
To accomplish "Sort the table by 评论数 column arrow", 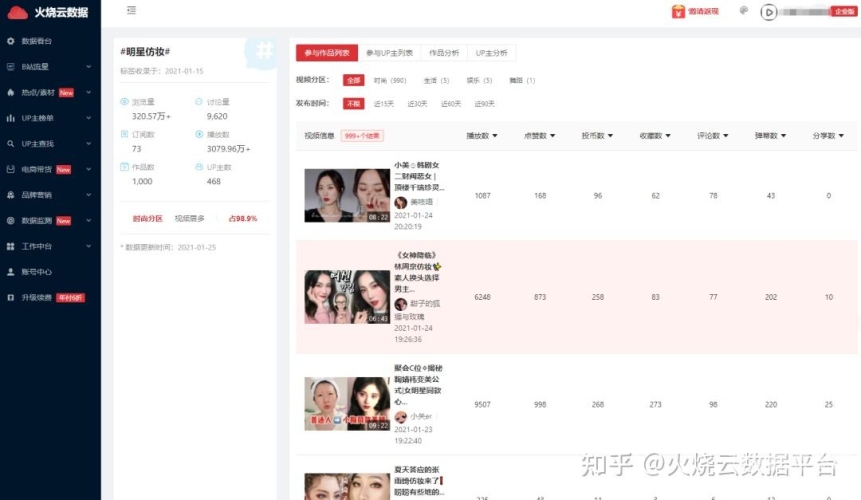I will click(x=725, y=136).
